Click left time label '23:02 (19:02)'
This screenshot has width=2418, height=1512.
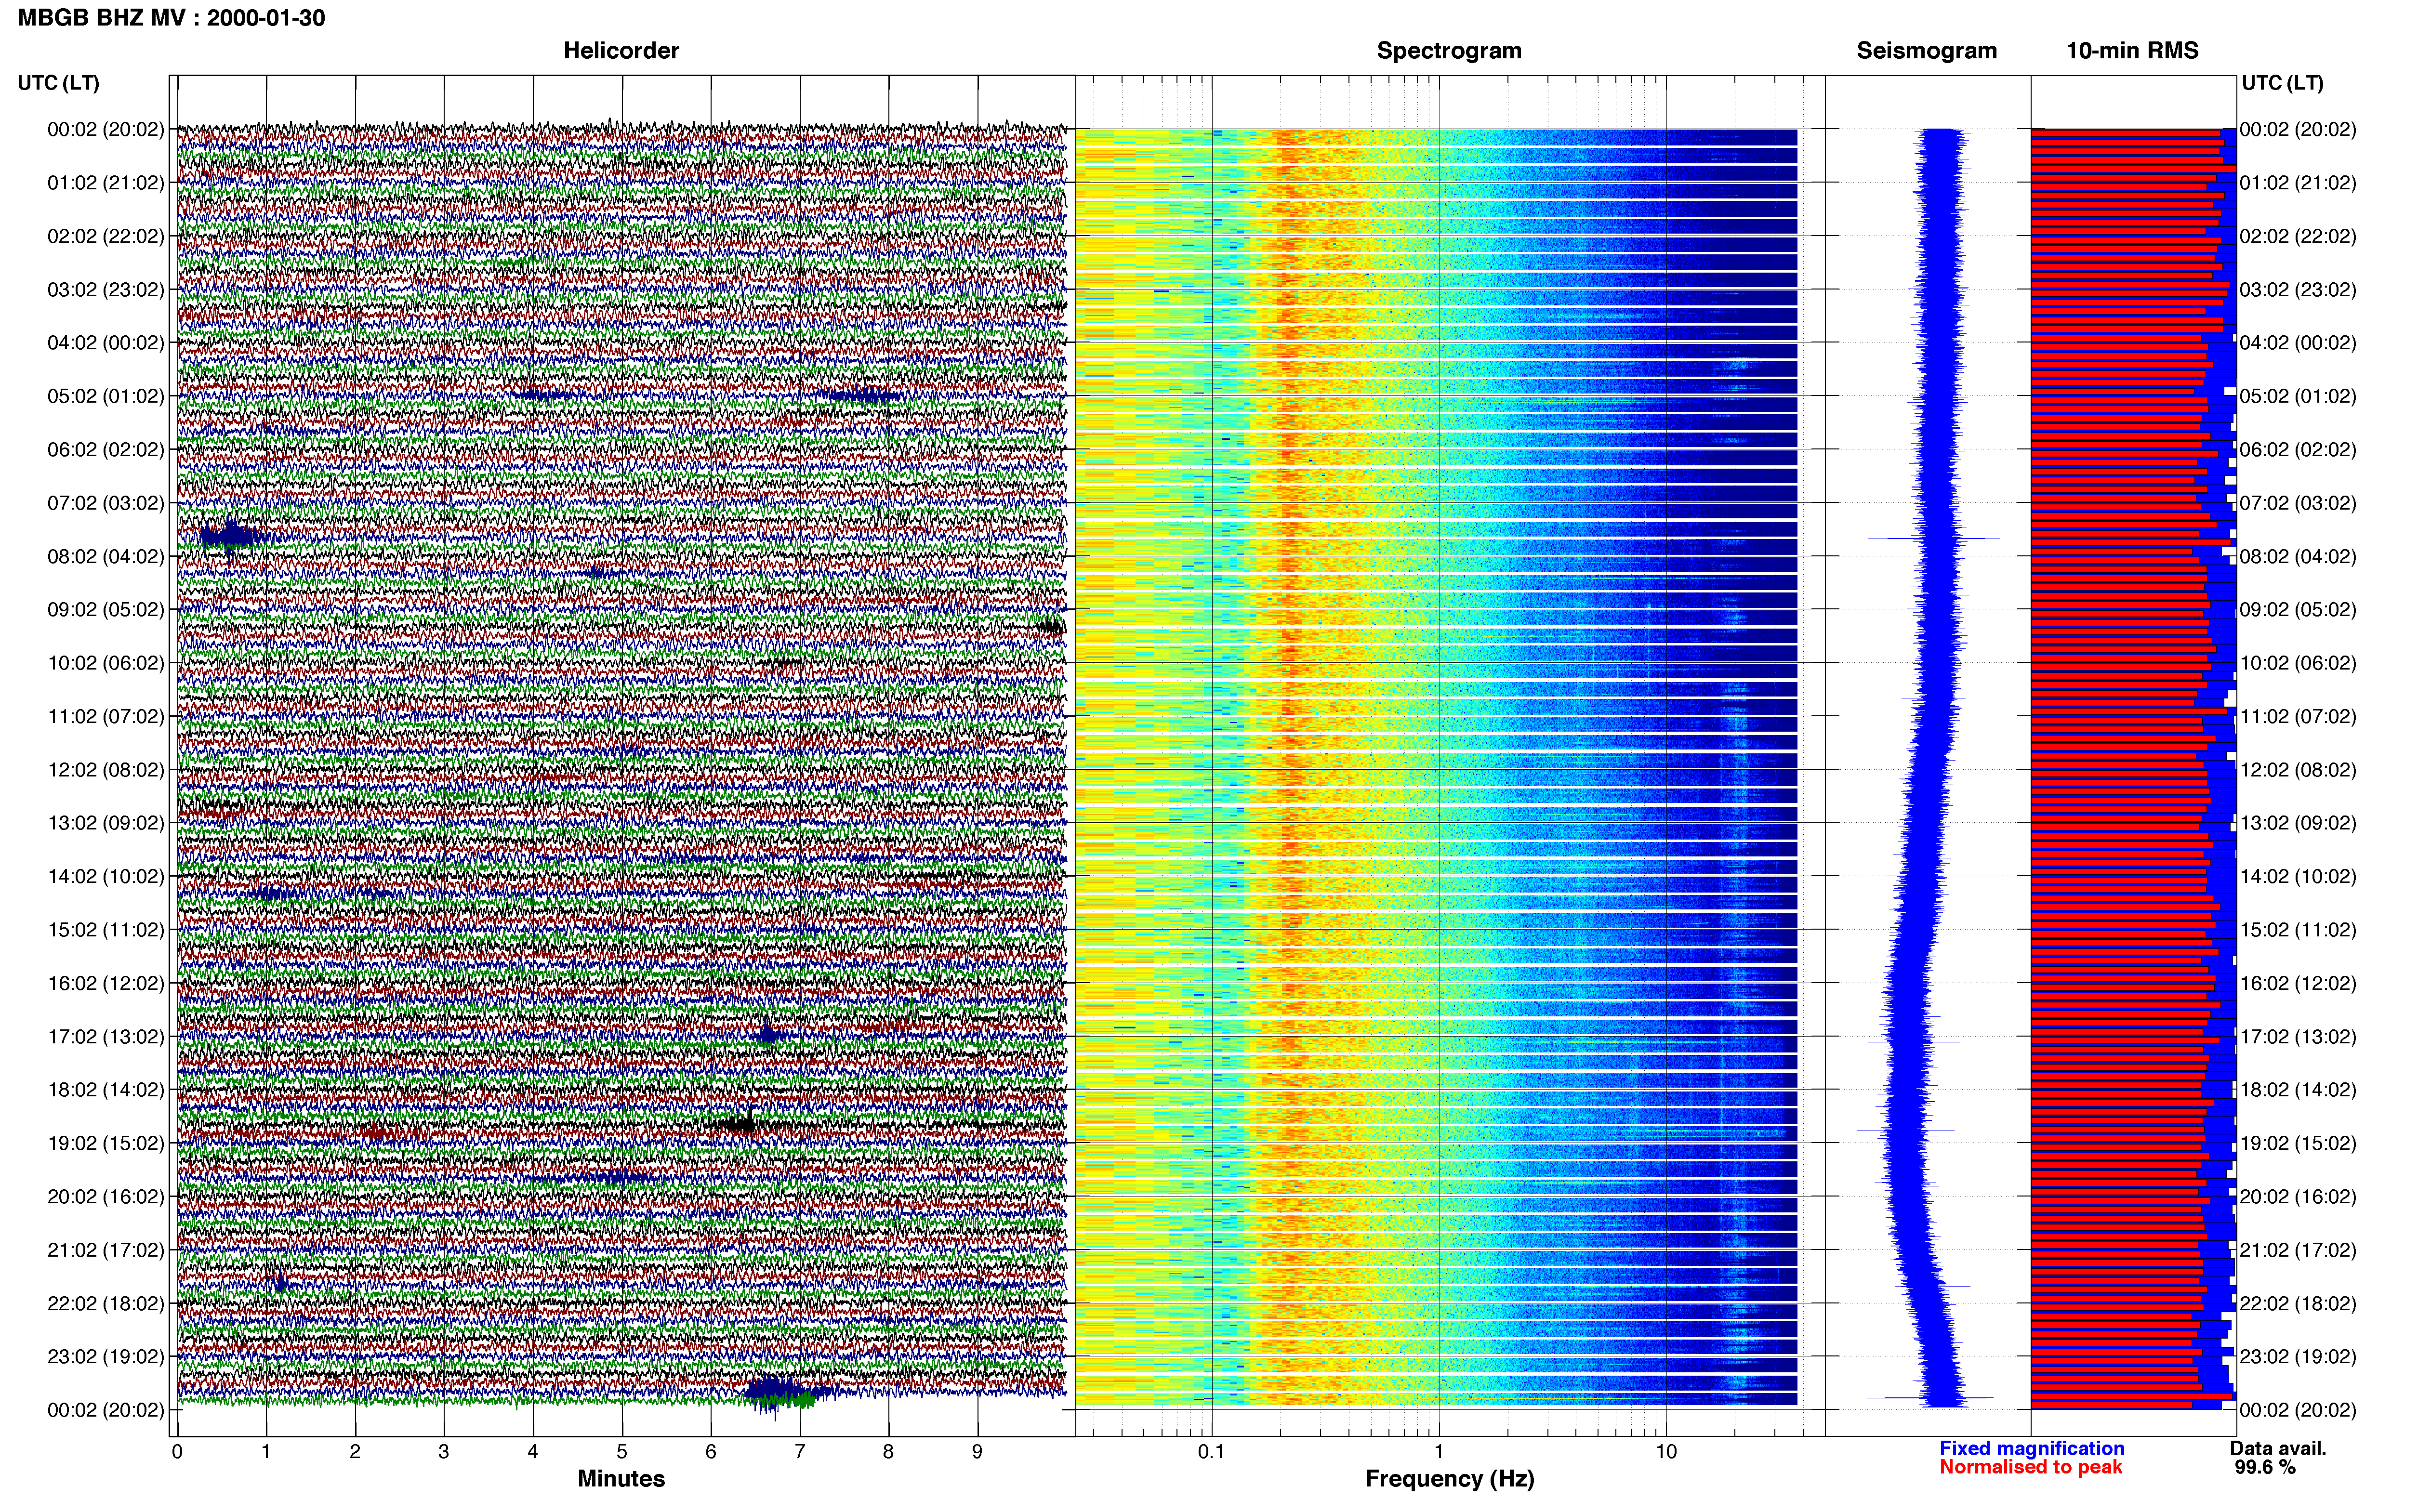point(106,1357)
